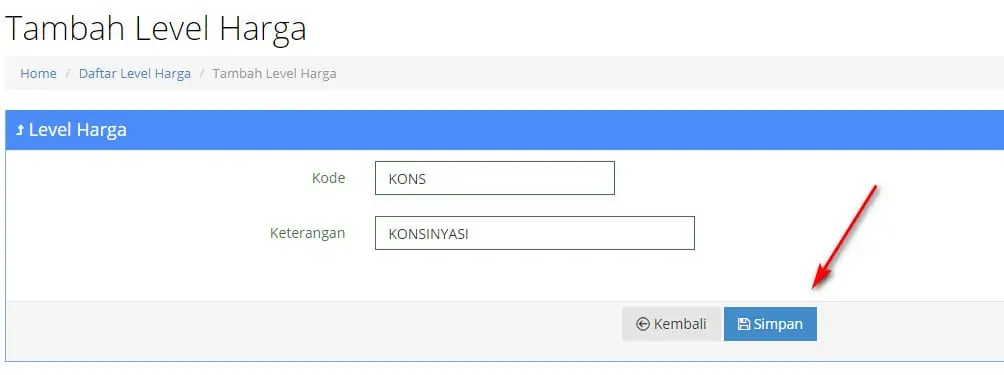
Task: Focus the Keterangan input field
Action: (535, 233)
